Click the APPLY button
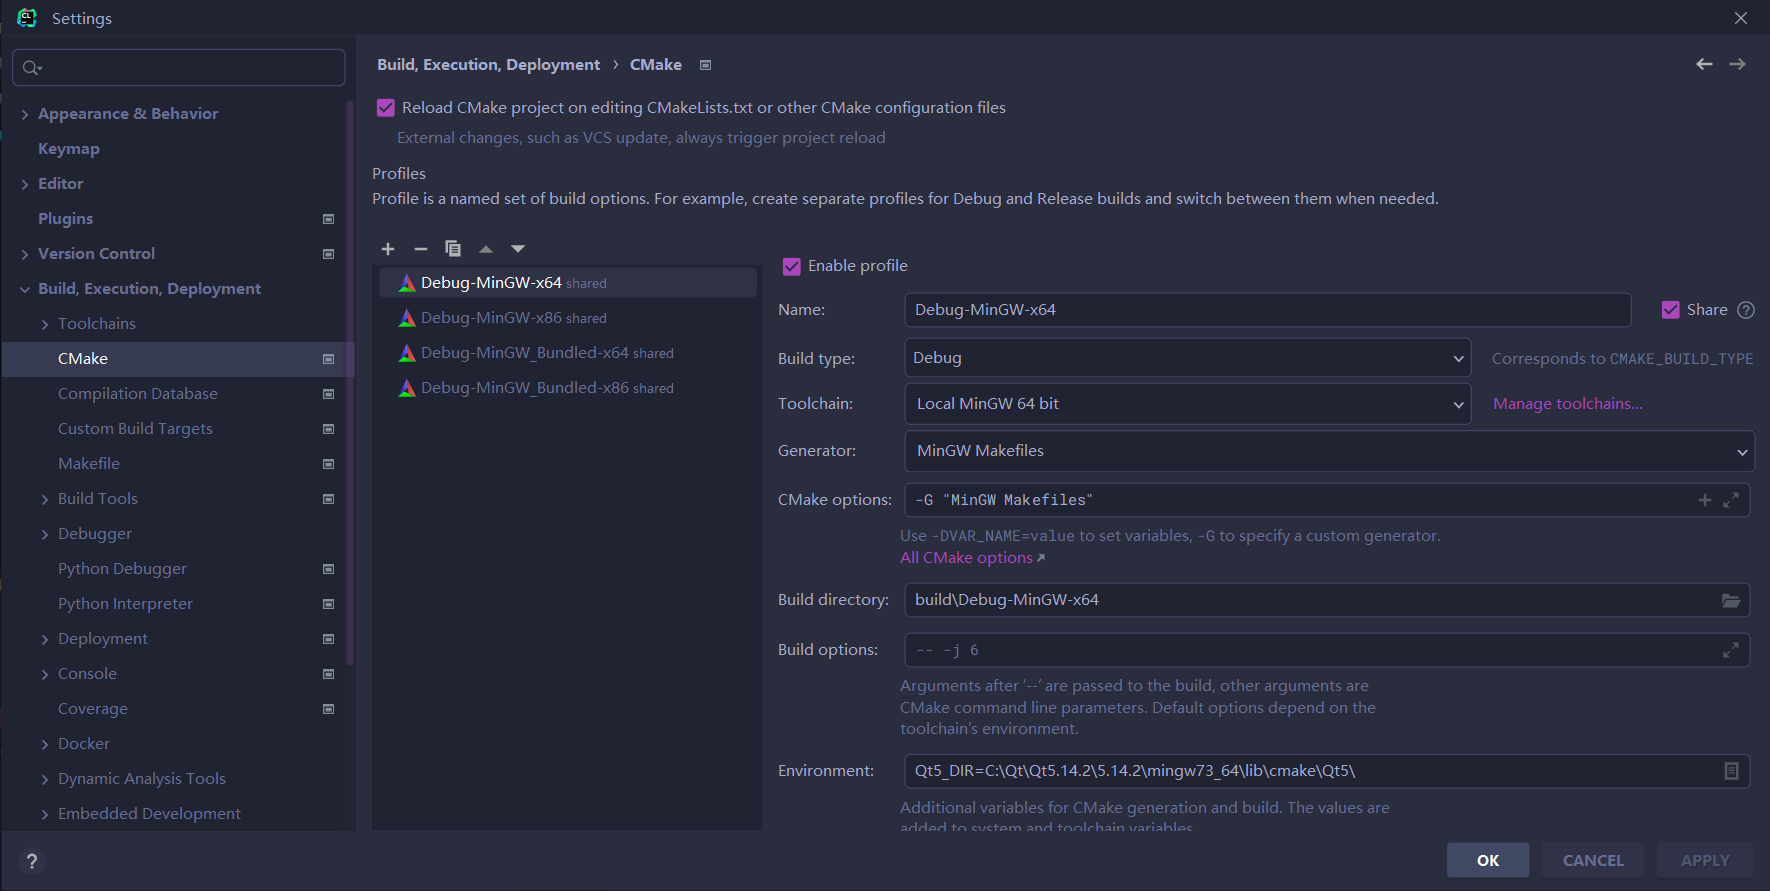 (x=1705, y=860)
